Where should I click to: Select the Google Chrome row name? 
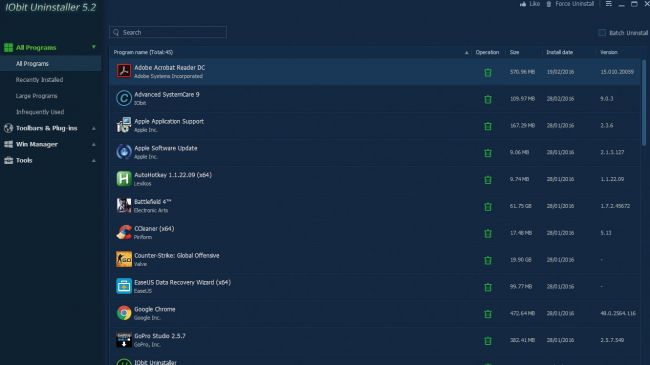pos(155,309)
